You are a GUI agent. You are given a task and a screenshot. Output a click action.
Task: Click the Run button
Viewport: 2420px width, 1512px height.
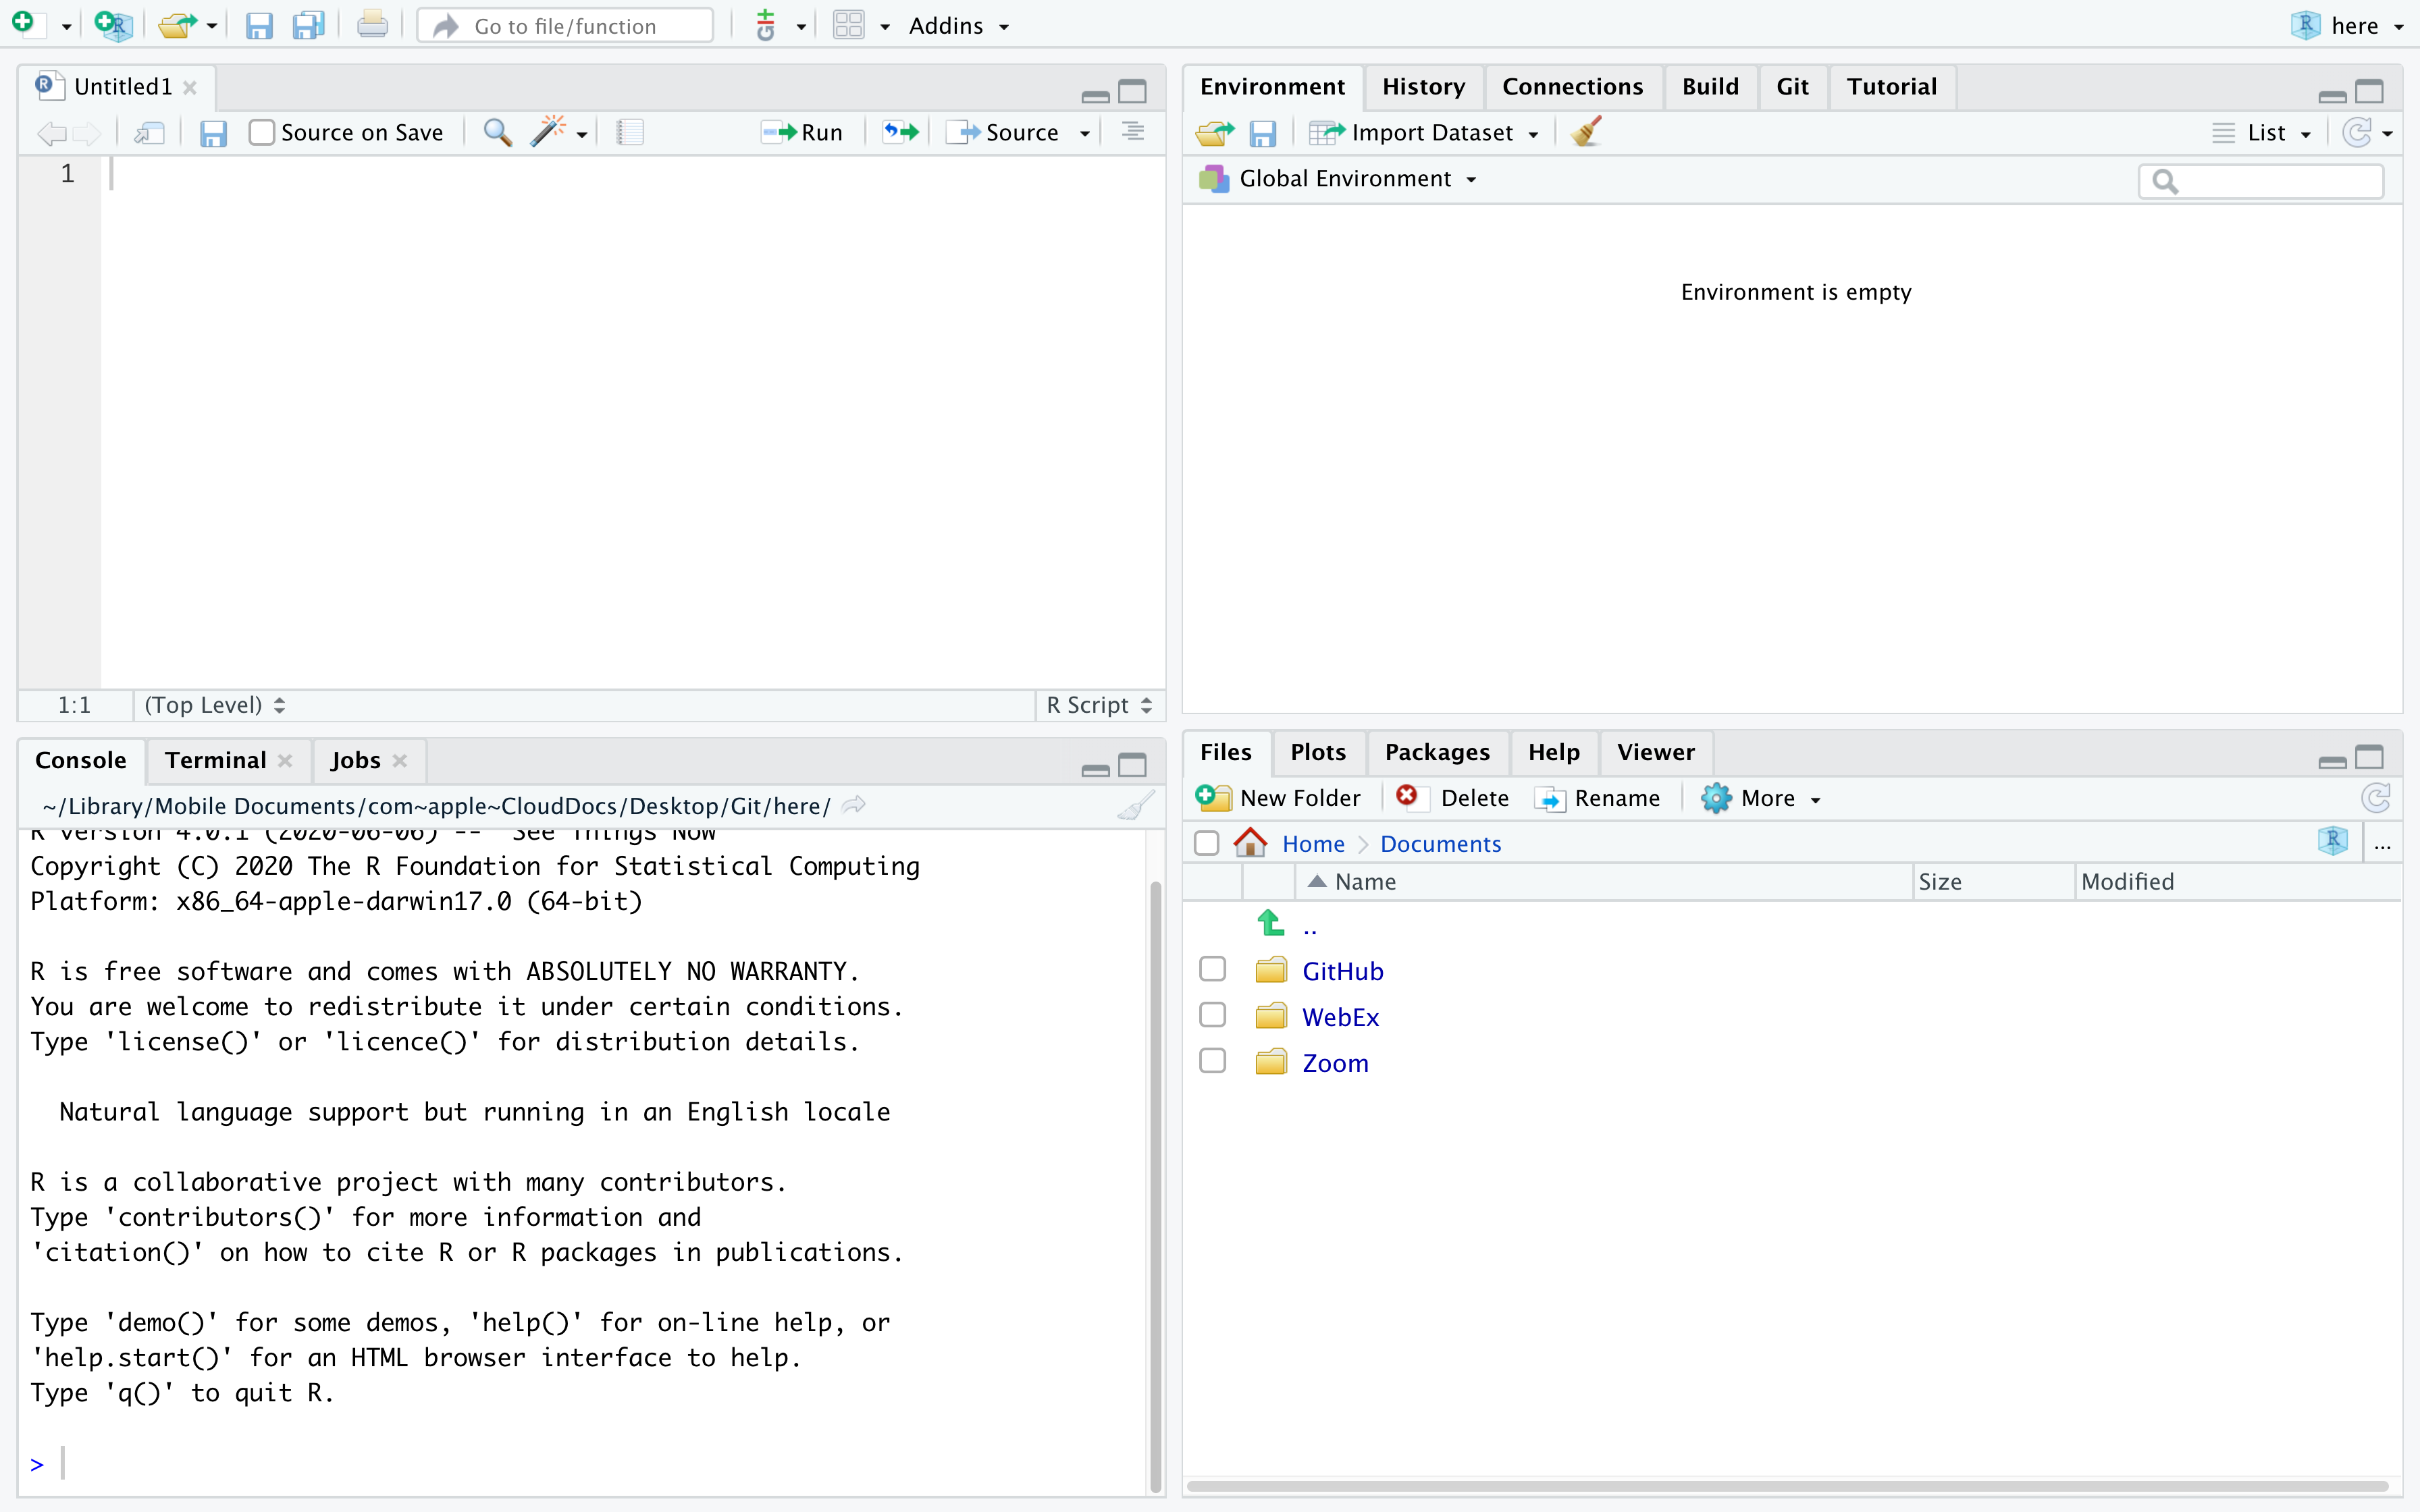803,132
